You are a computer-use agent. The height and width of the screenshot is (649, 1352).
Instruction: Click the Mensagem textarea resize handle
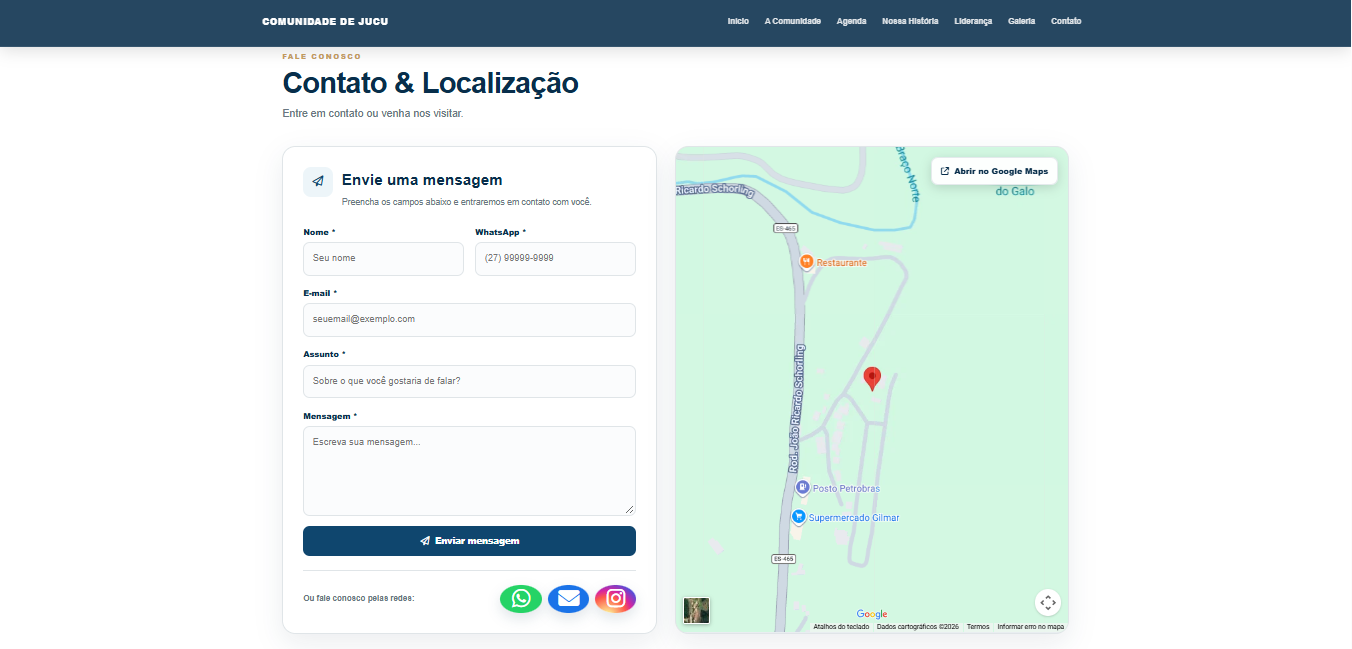tap(630, 510)
